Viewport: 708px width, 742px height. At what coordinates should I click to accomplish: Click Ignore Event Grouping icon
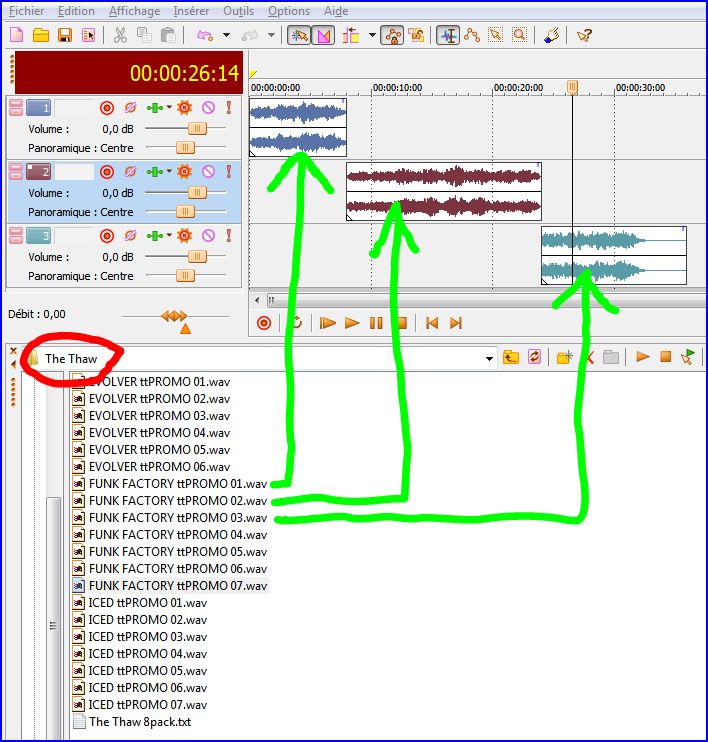pyautogui.click(x=416, y=35)
